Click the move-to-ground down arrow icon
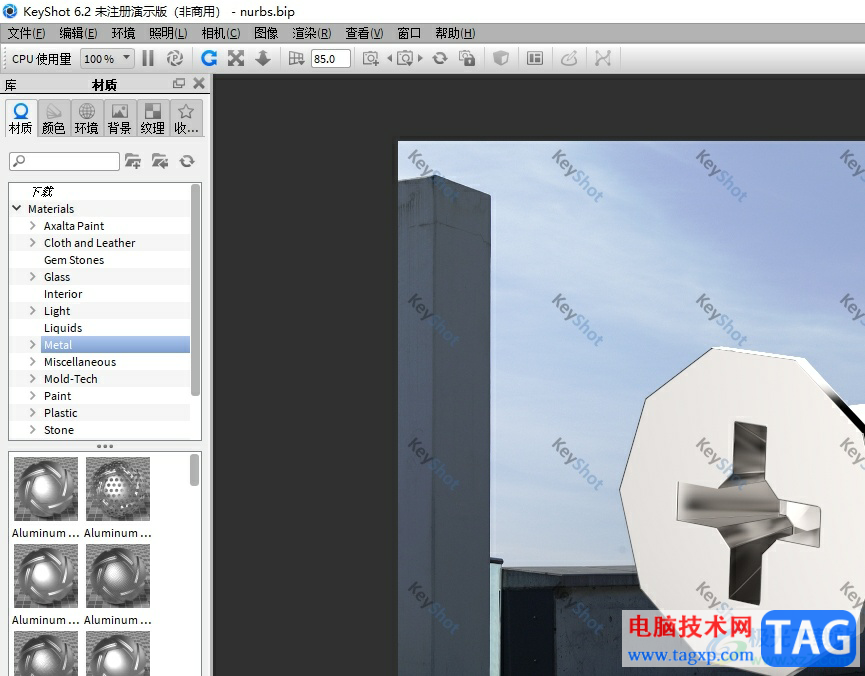This screenshot has height=676, width=865. 263,58
